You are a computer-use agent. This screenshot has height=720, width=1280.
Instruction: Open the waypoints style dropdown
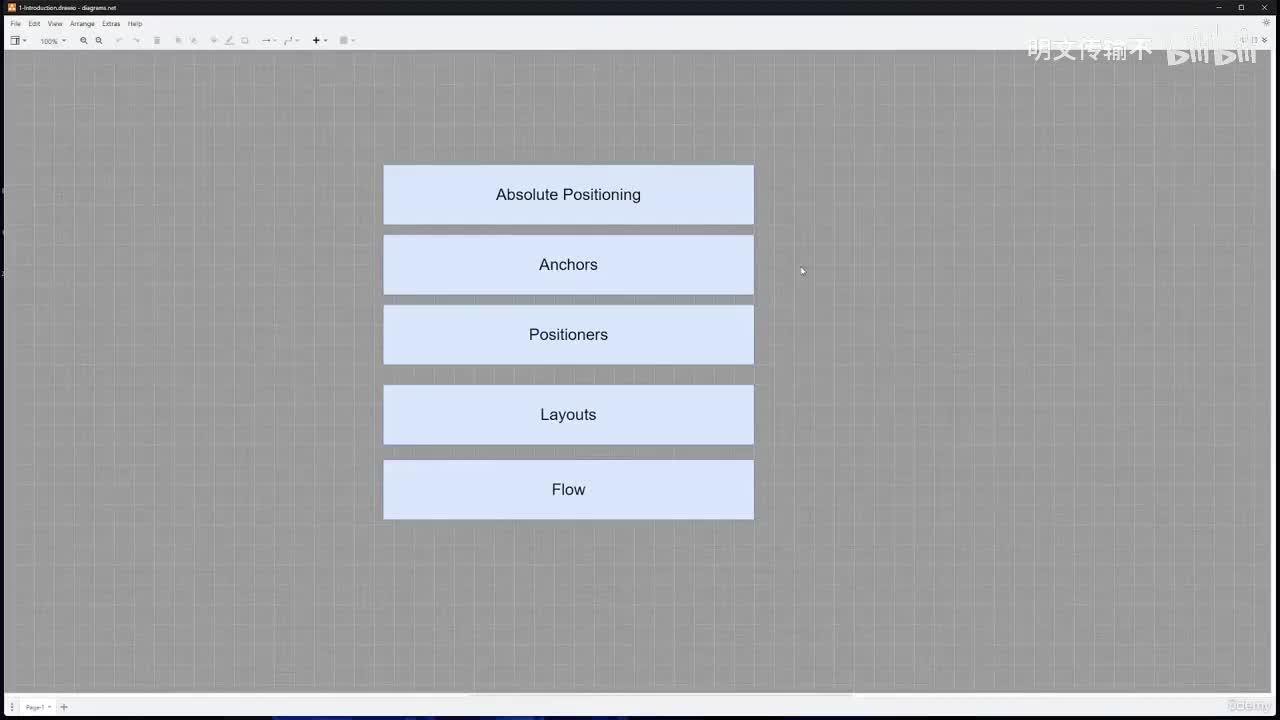(292, 41)
